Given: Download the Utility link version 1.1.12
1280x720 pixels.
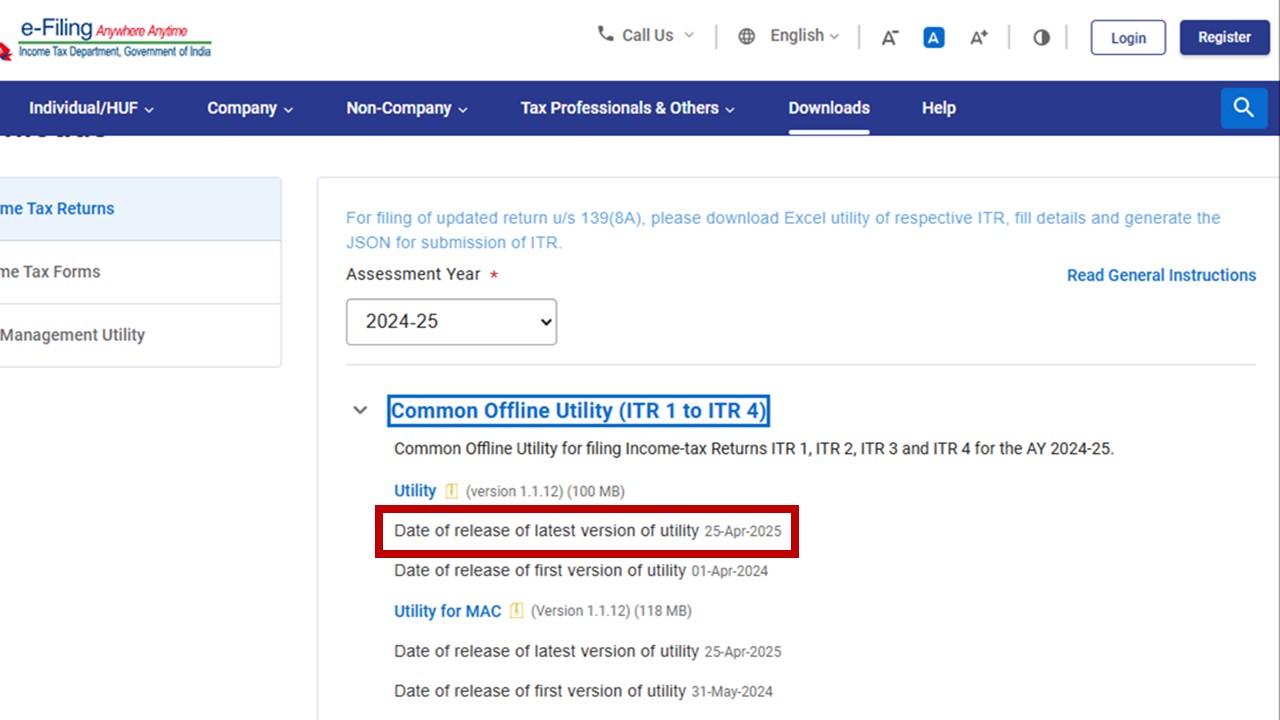Looking at the screenshot, I should pyautogui.click(x=415, y=491).
